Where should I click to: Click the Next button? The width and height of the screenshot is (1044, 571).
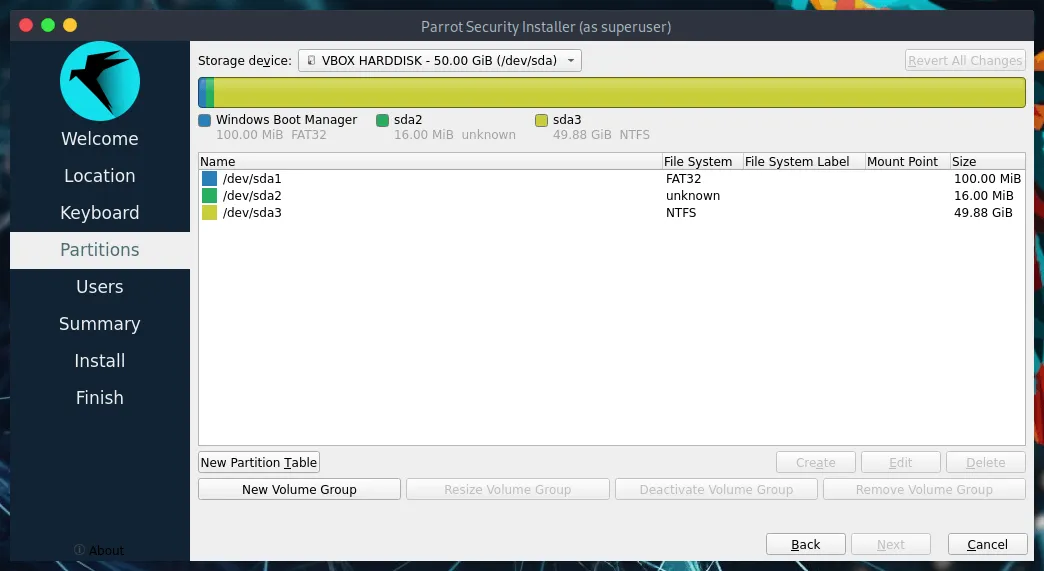click(890, 544)
